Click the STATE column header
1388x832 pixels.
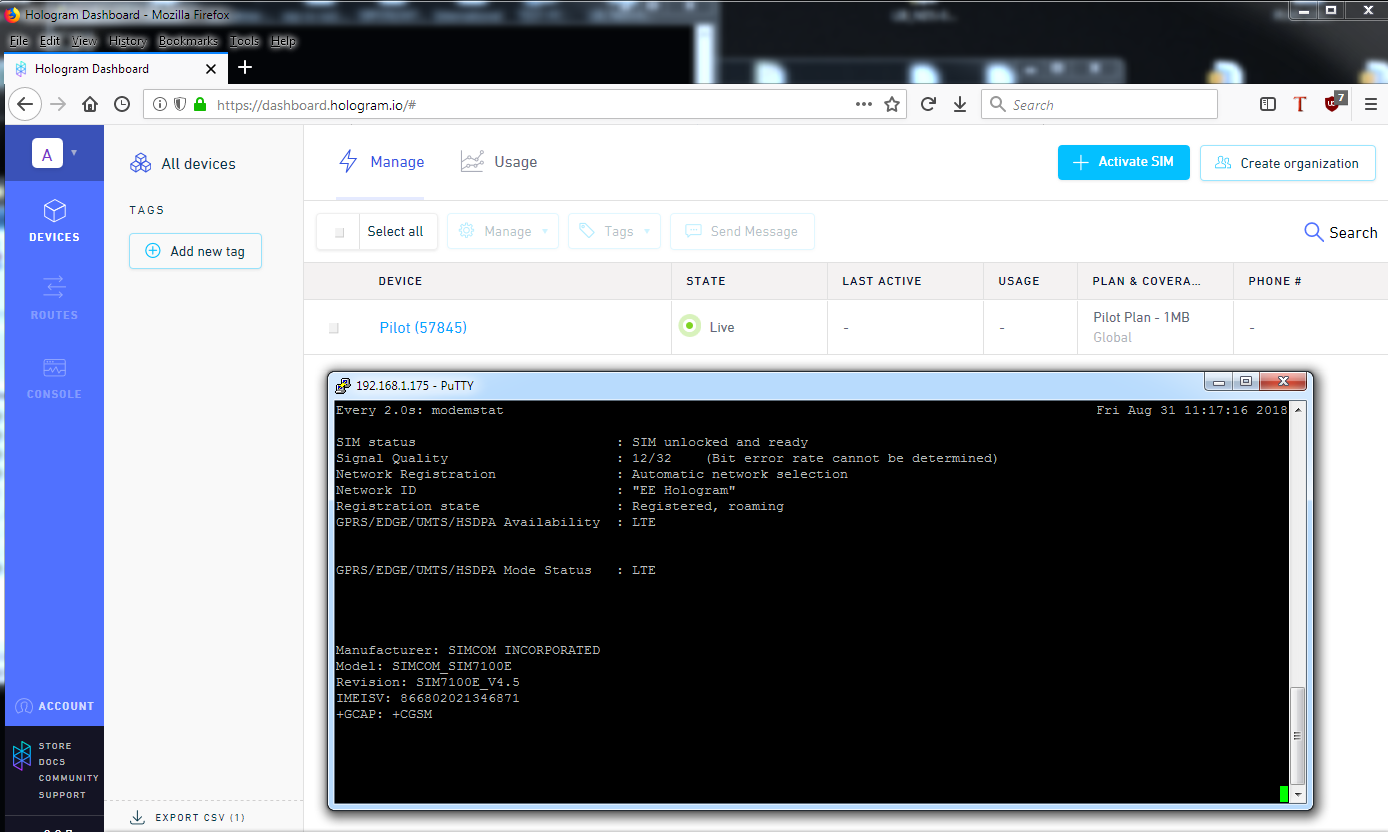[706, 281]
